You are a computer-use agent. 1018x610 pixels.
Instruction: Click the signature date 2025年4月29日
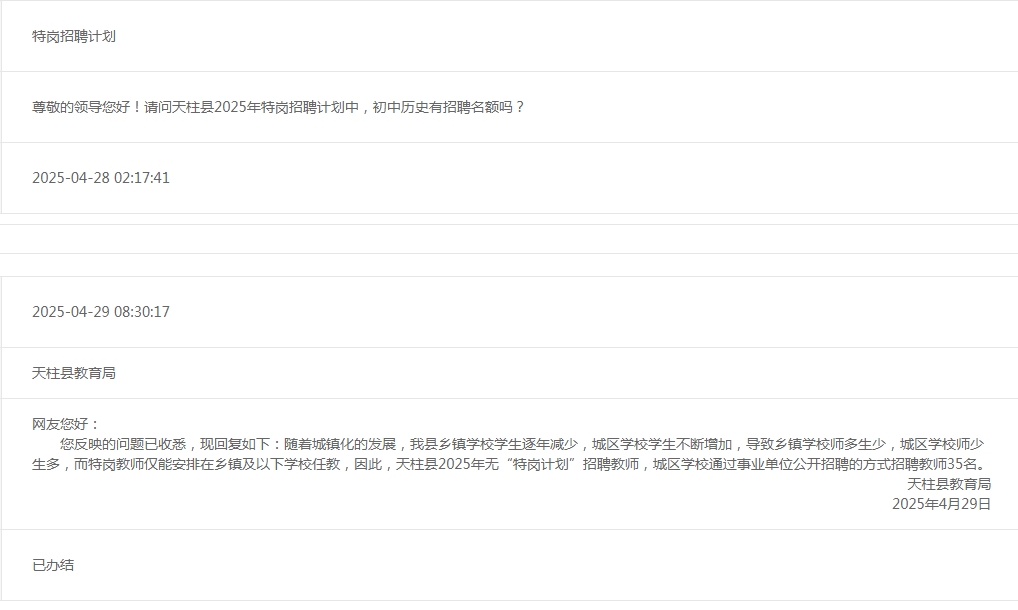(941, 504)
